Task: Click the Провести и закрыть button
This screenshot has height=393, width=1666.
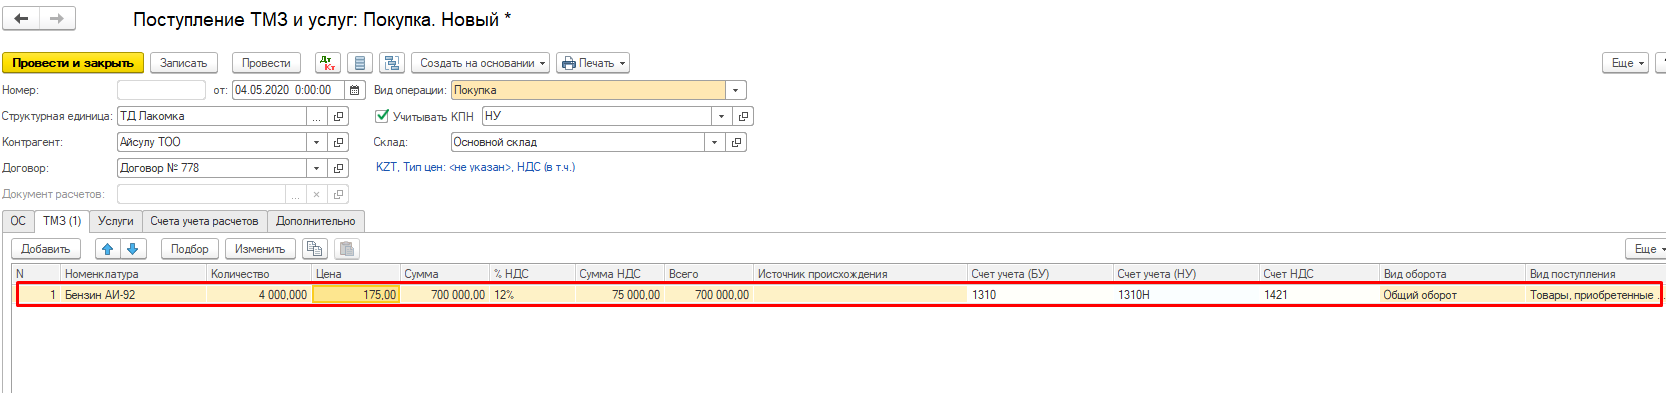Action: (73, 63)
